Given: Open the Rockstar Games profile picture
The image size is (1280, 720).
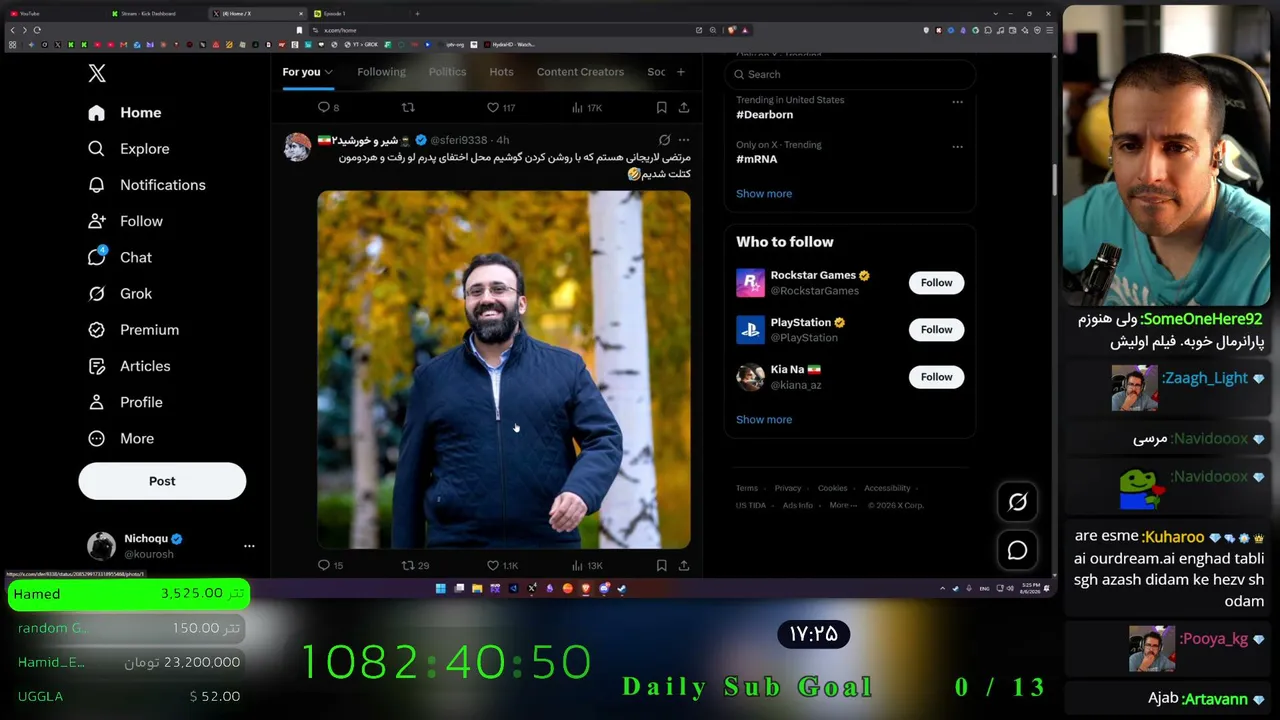Looking at the screenshot, I should (750, 283).
